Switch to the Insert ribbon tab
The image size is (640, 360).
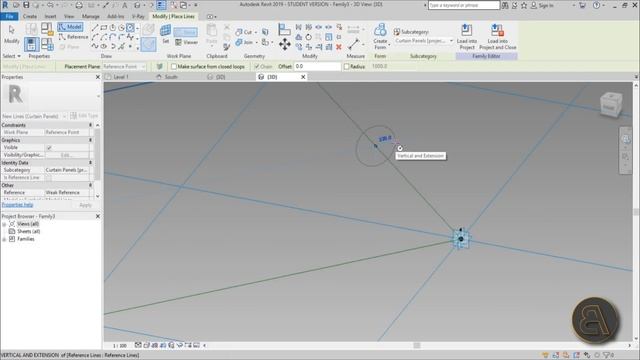51,16
